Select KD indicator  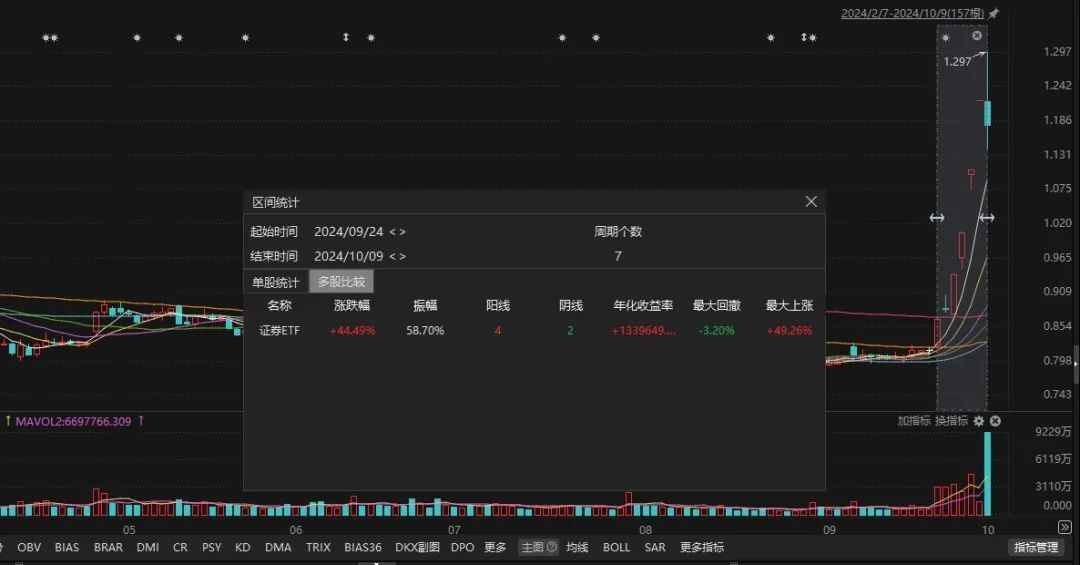(242, 547)
